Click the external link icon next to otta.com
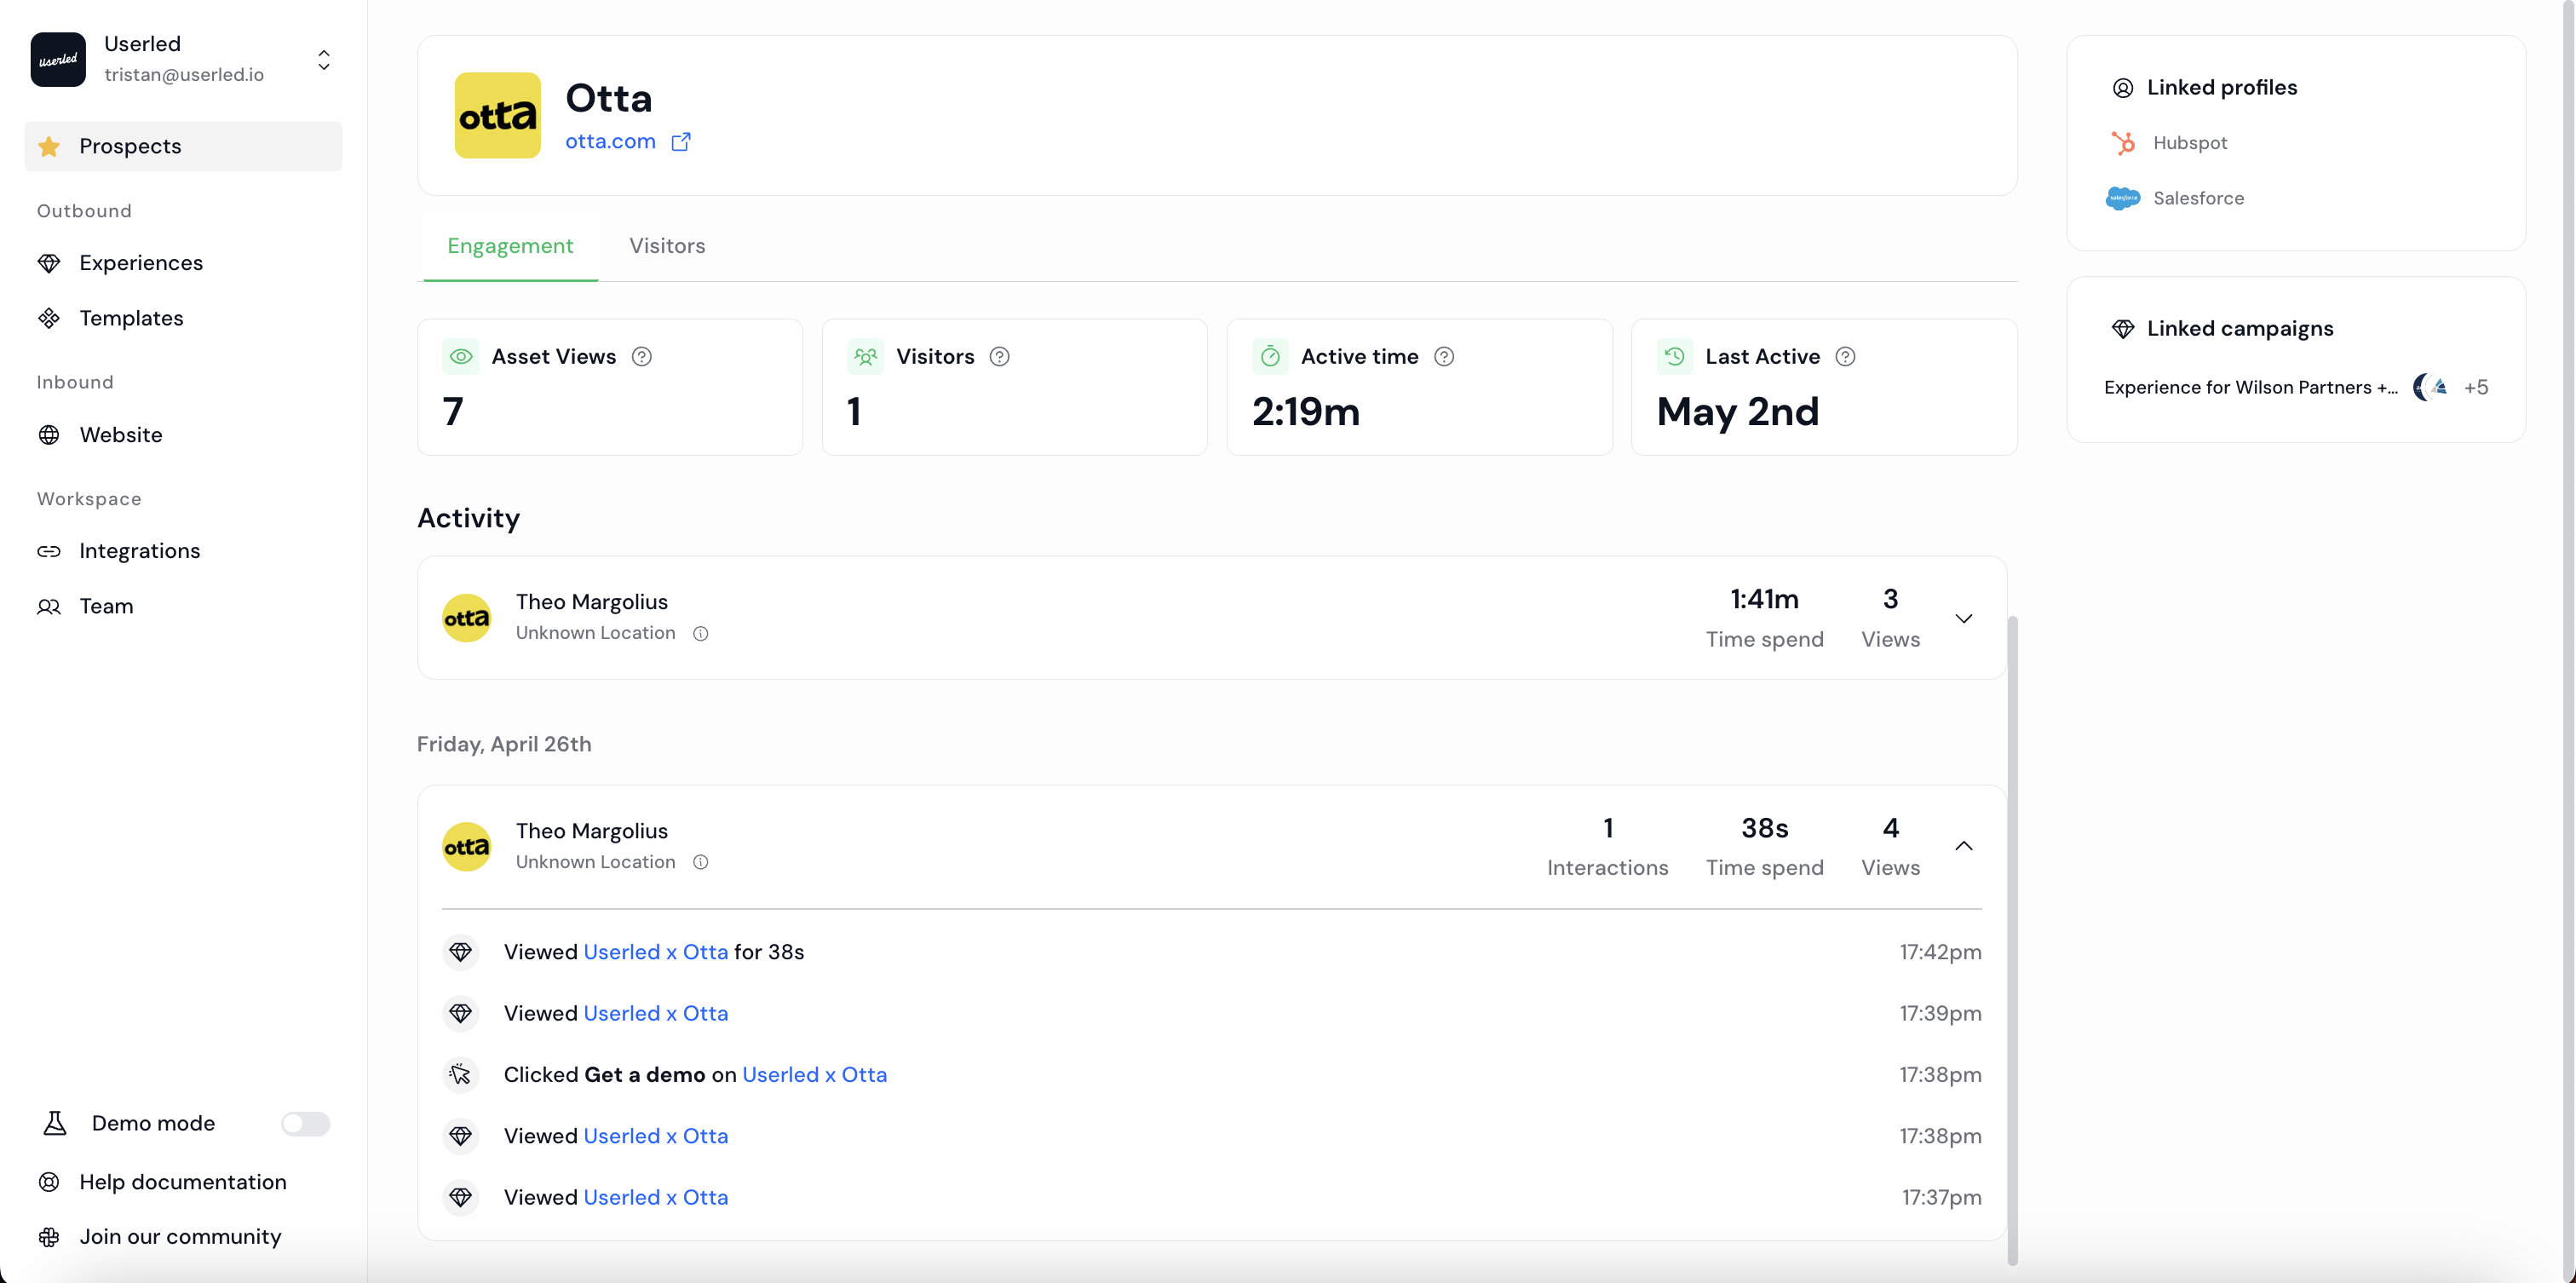Screen dimensions: 2576x1283 [x=681, y=142]
